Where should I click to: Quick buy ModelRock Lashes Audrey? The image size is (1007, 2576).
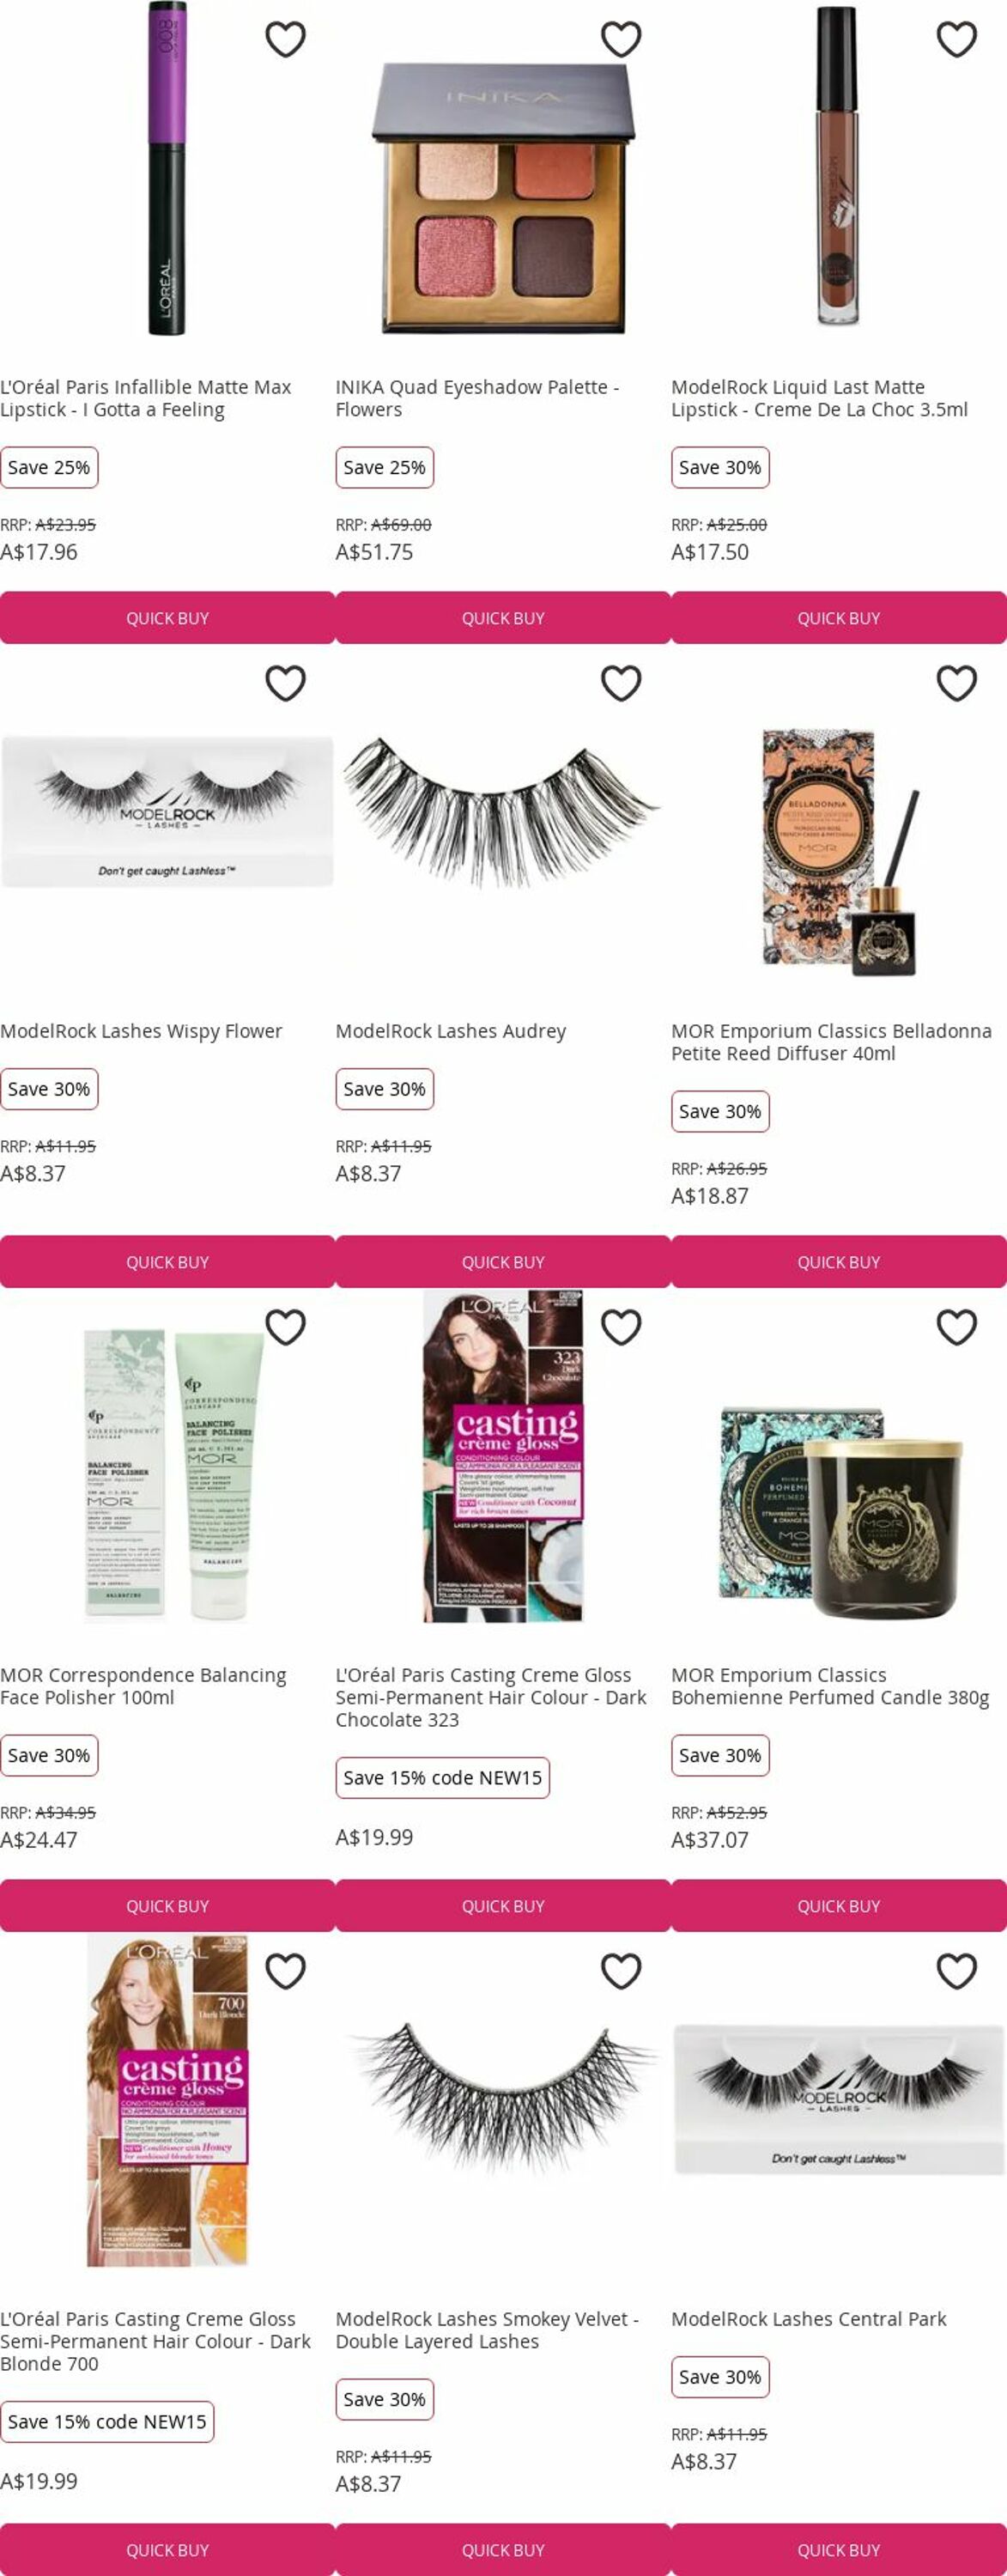(503, 1262)
